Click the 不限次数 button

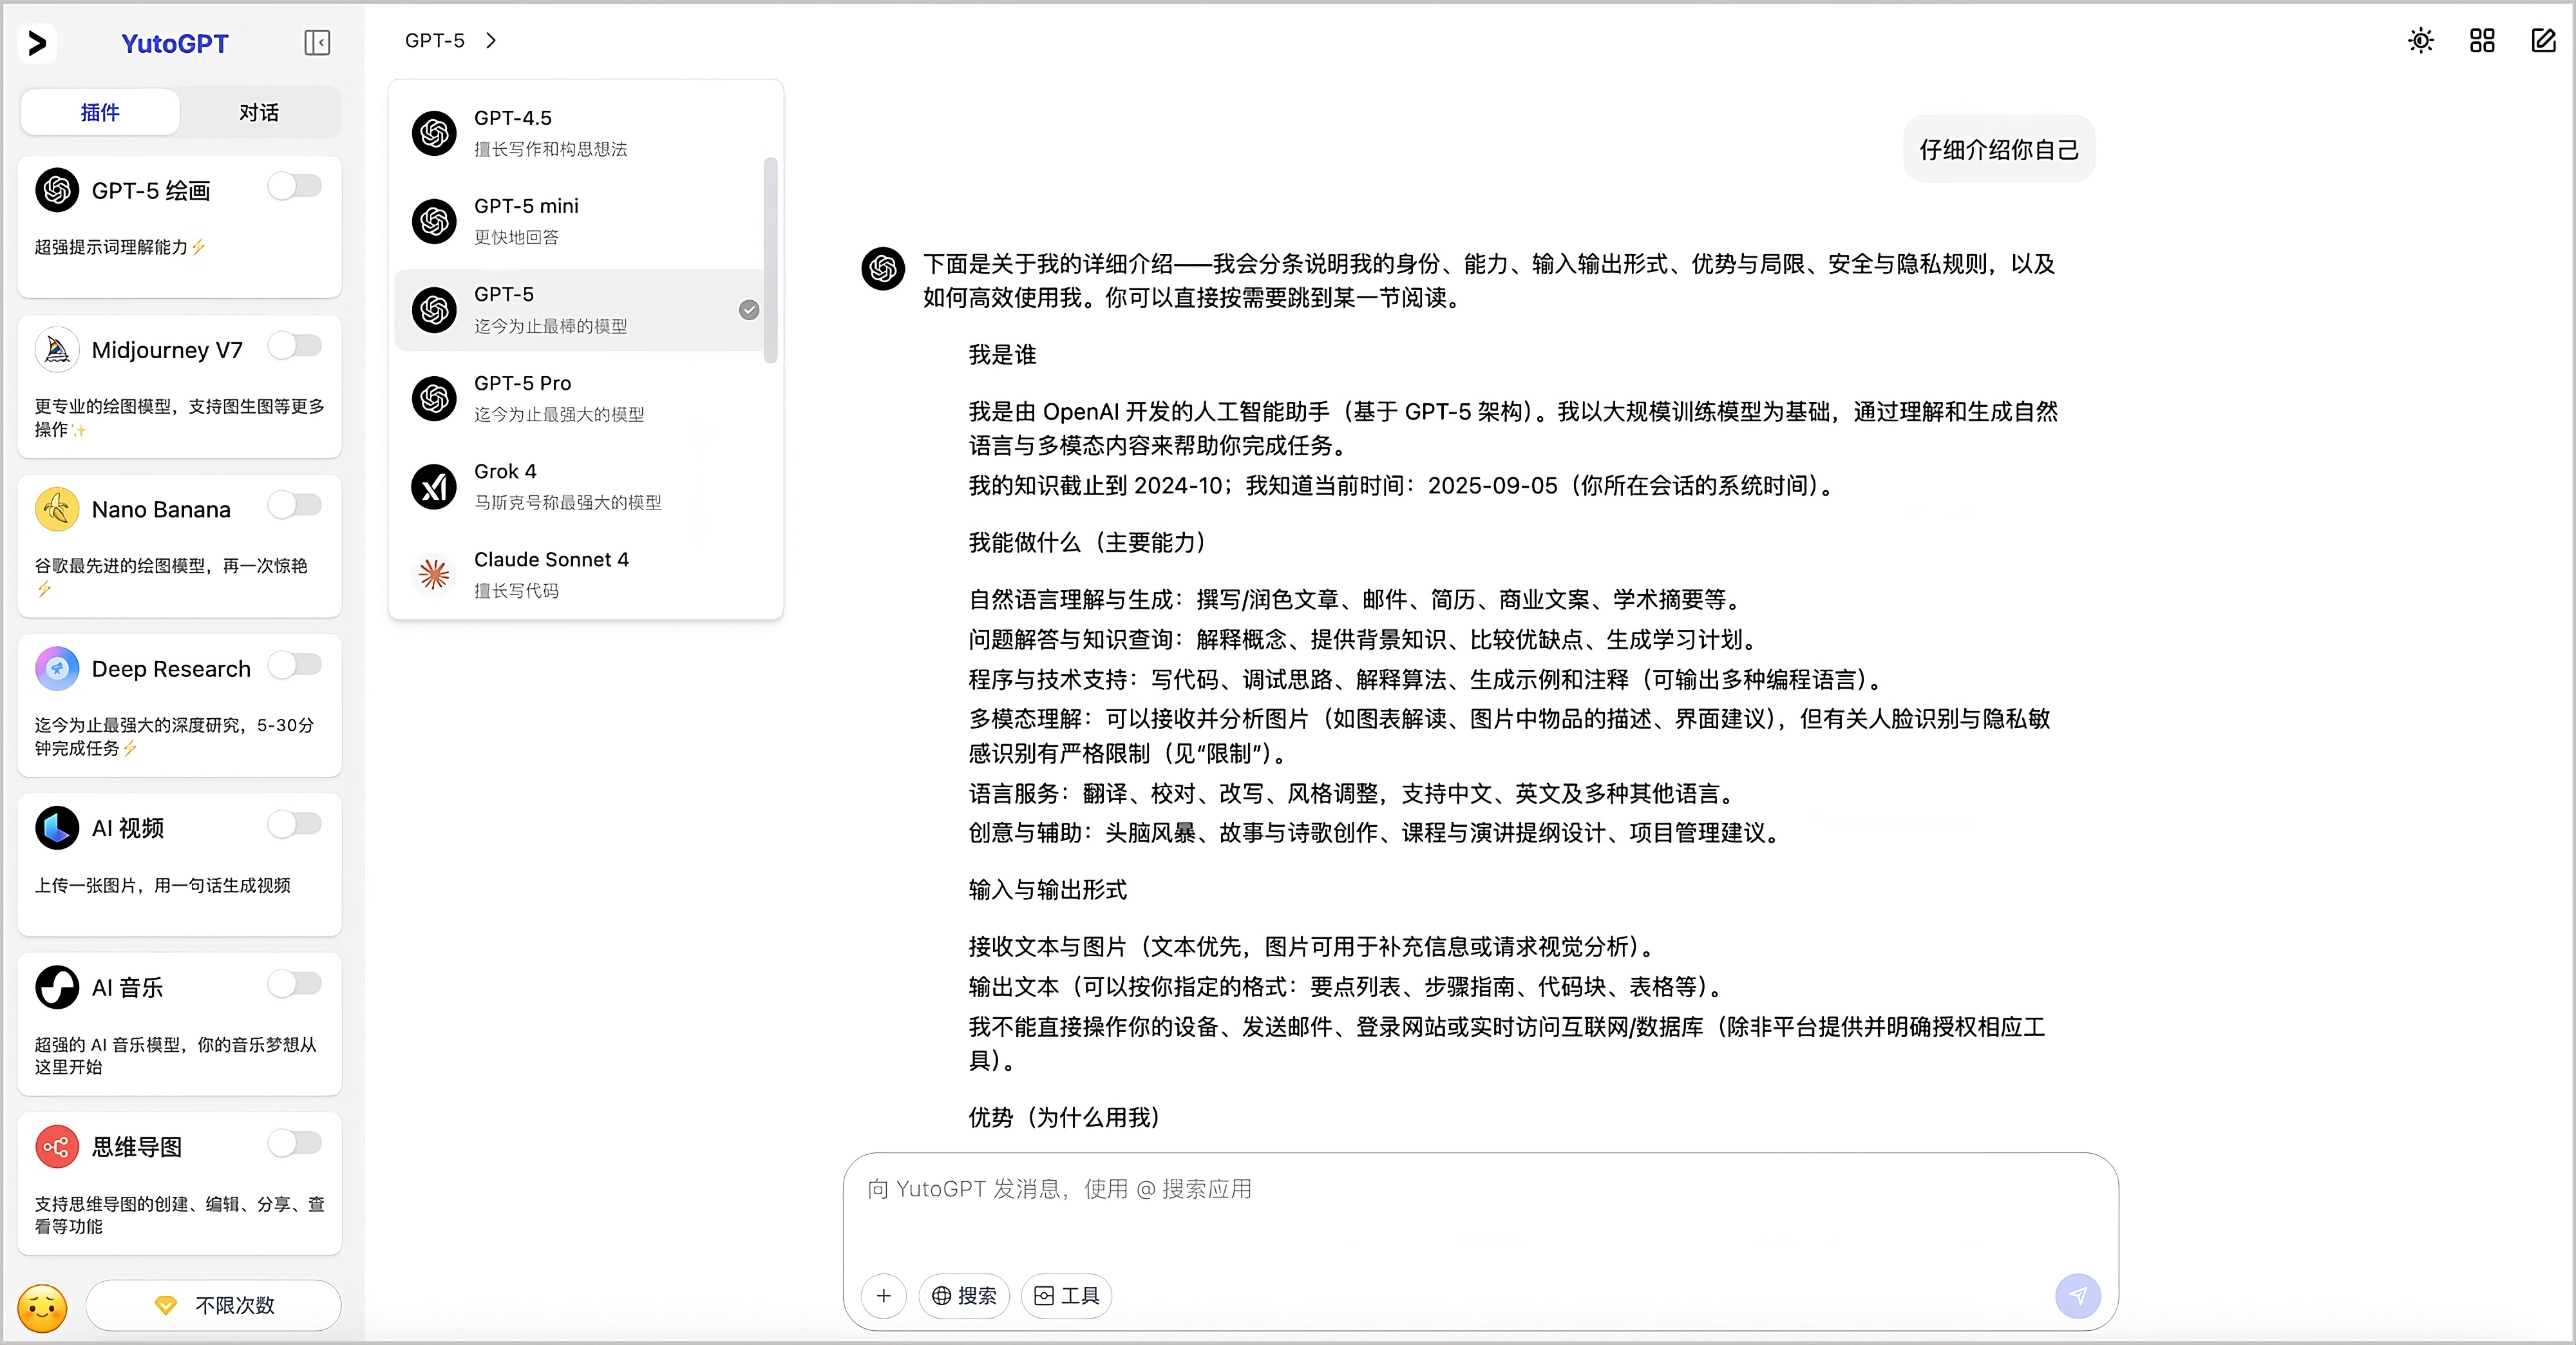click(x=214, y=1305)
